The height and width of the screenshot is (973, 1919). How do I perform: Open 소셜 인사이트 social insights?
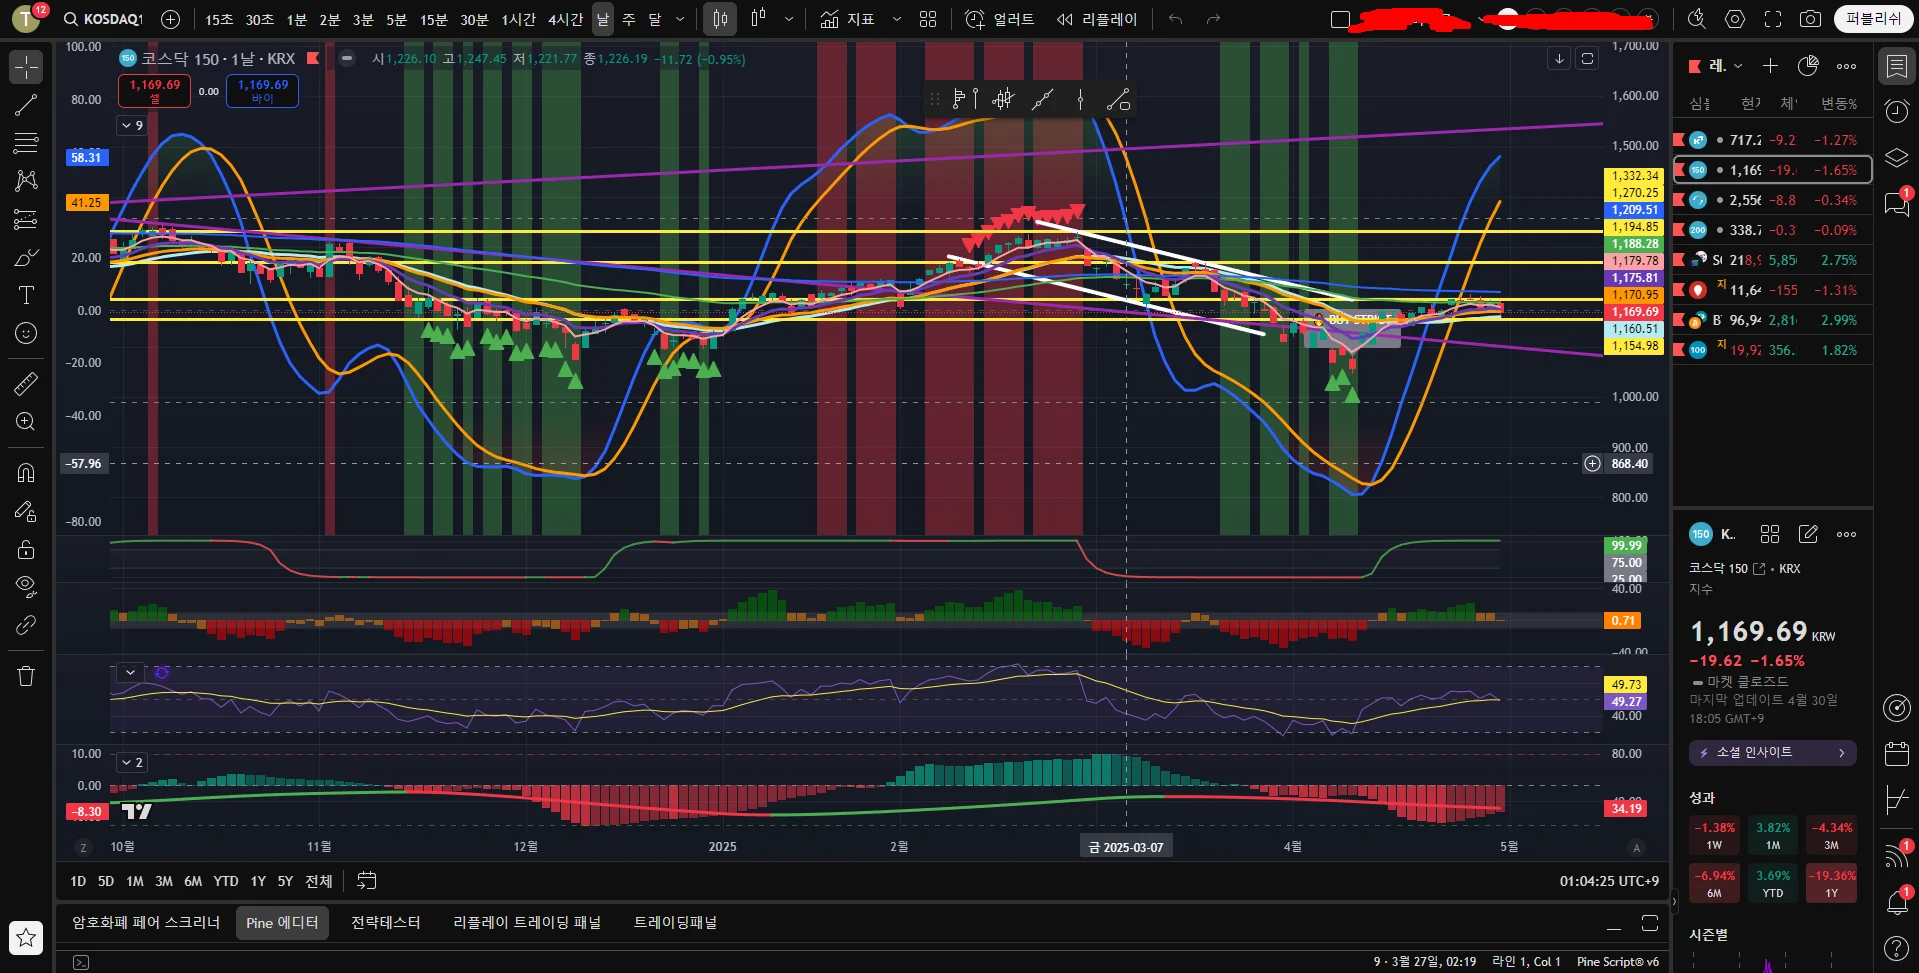pyautogui.click(x=1772, y=753)
